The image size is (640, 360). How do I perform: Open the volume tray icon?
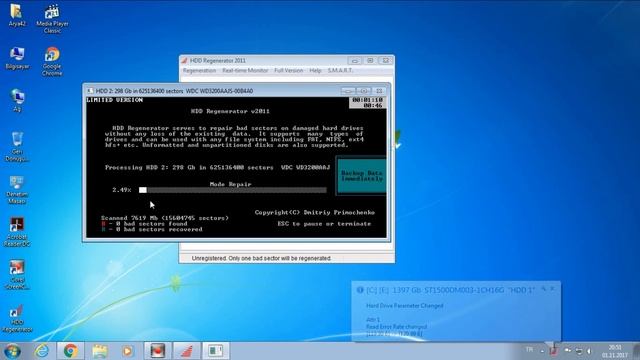pos(589,351)
